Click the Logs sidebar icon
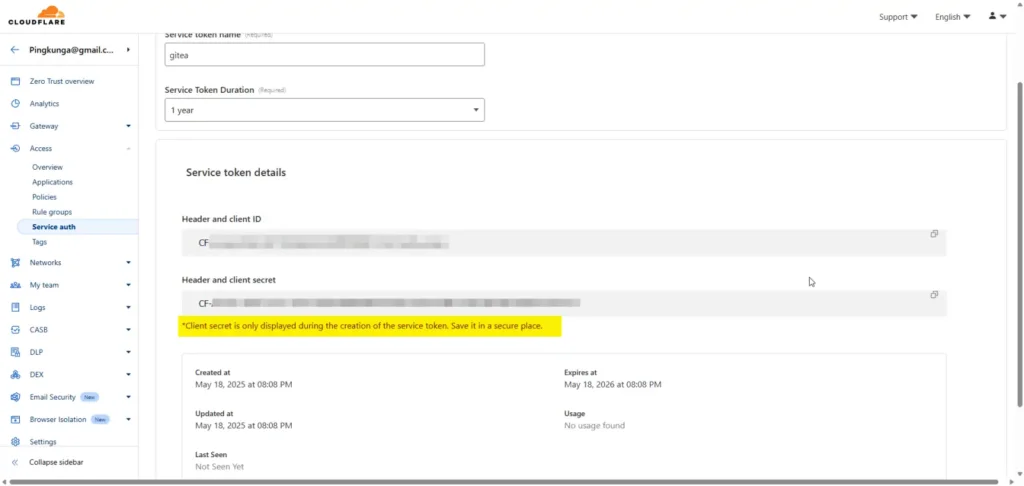This screenshot has height=486, width=1024. coord(16,307)
